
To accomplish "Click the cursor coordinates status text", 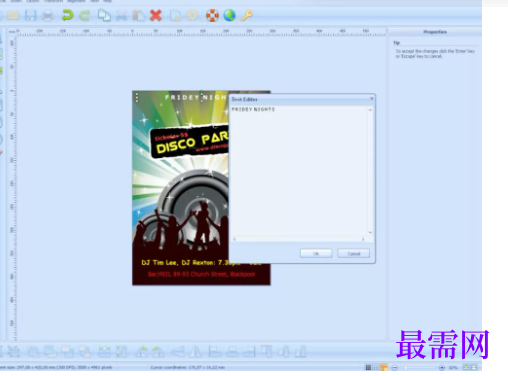I will 187,367.
